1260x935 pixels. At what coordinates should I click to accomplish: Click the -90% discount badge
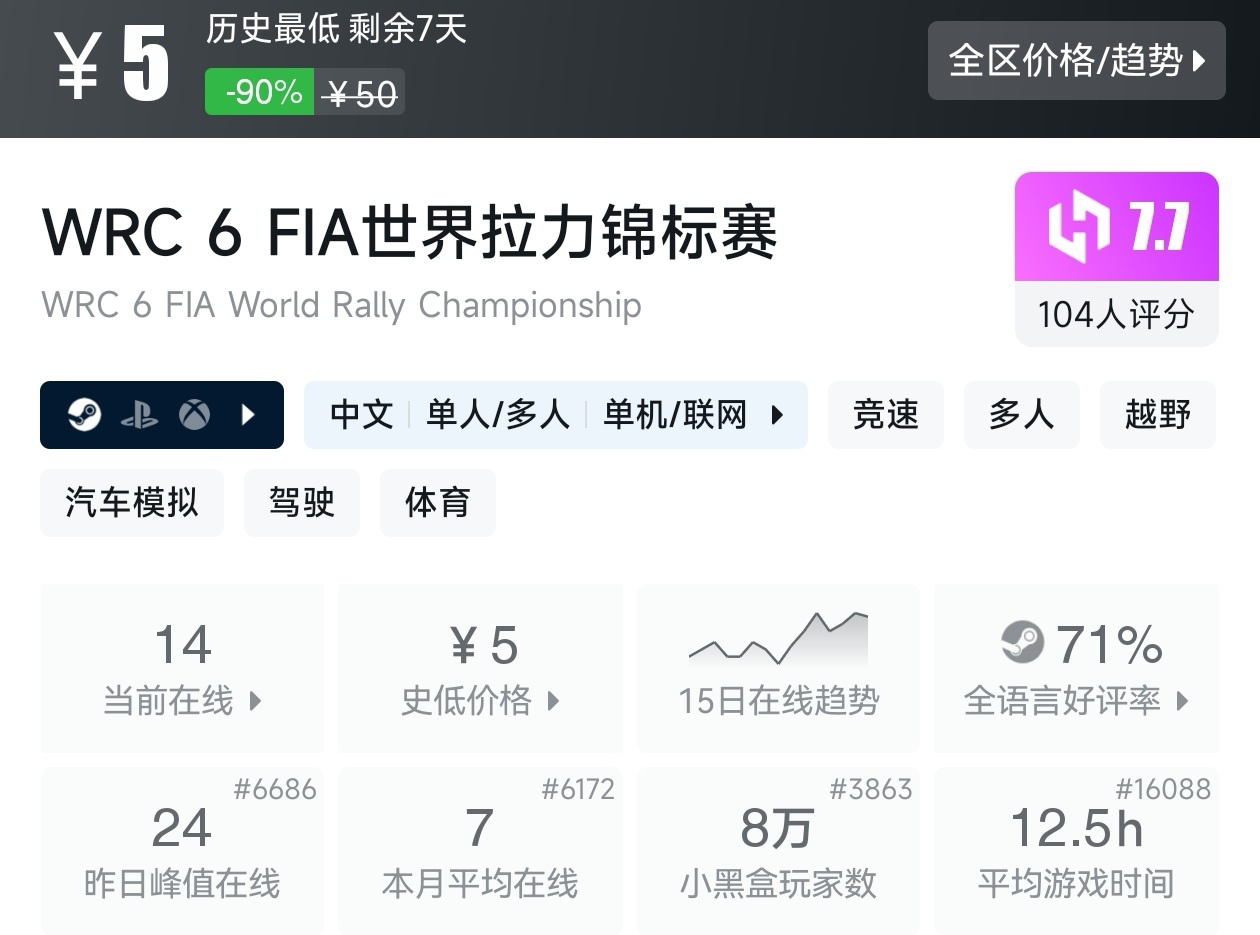click(x=260, y=92)
